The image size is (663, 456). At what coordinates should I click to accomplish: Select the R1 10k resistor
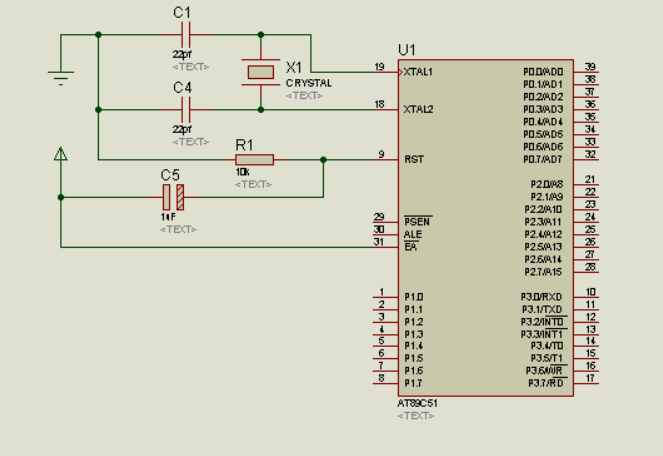[x=255, y=160]
